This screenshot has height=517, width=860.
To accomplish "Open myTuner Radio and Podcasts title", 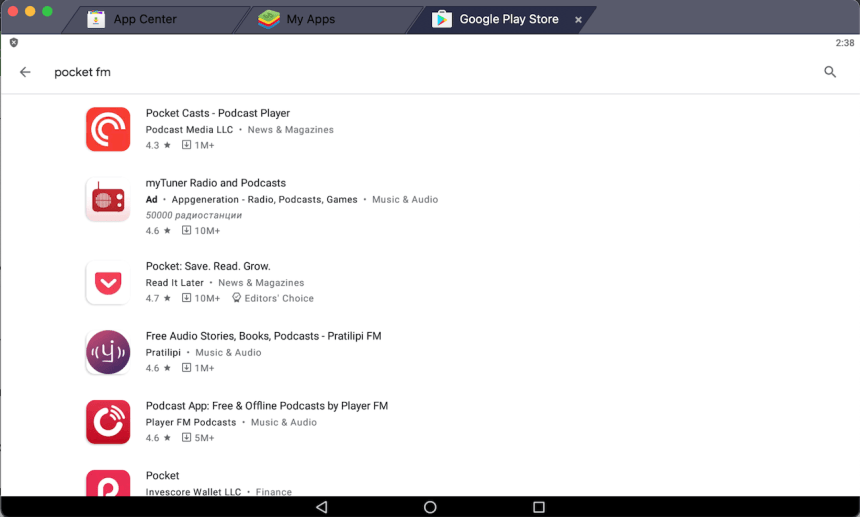I will [216, 183].
